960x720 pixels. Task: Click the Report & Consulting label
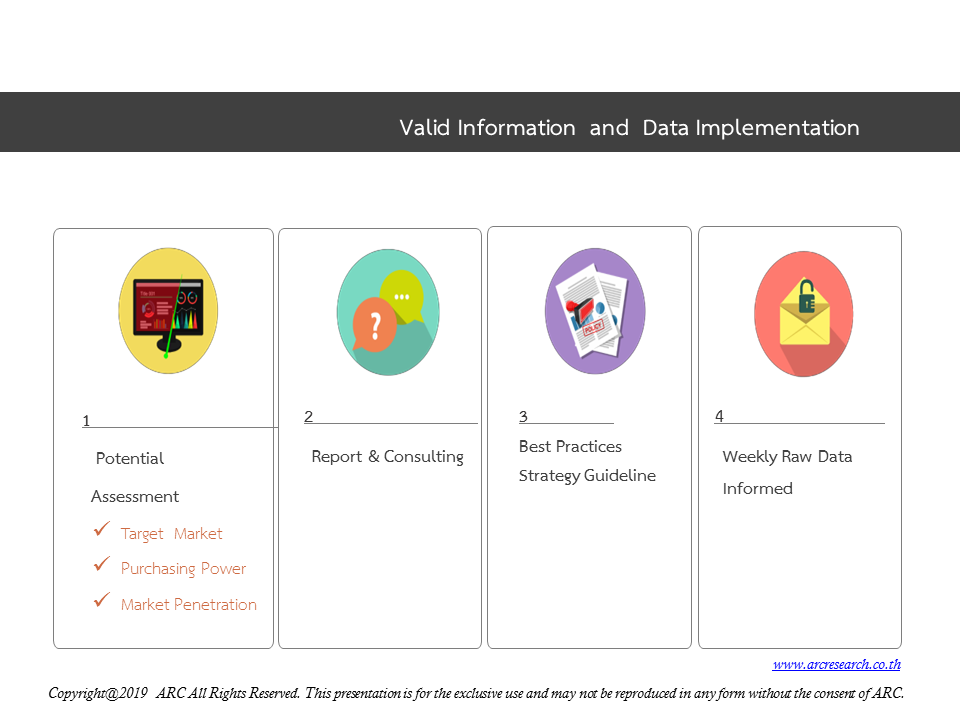(x=388, y=457)
